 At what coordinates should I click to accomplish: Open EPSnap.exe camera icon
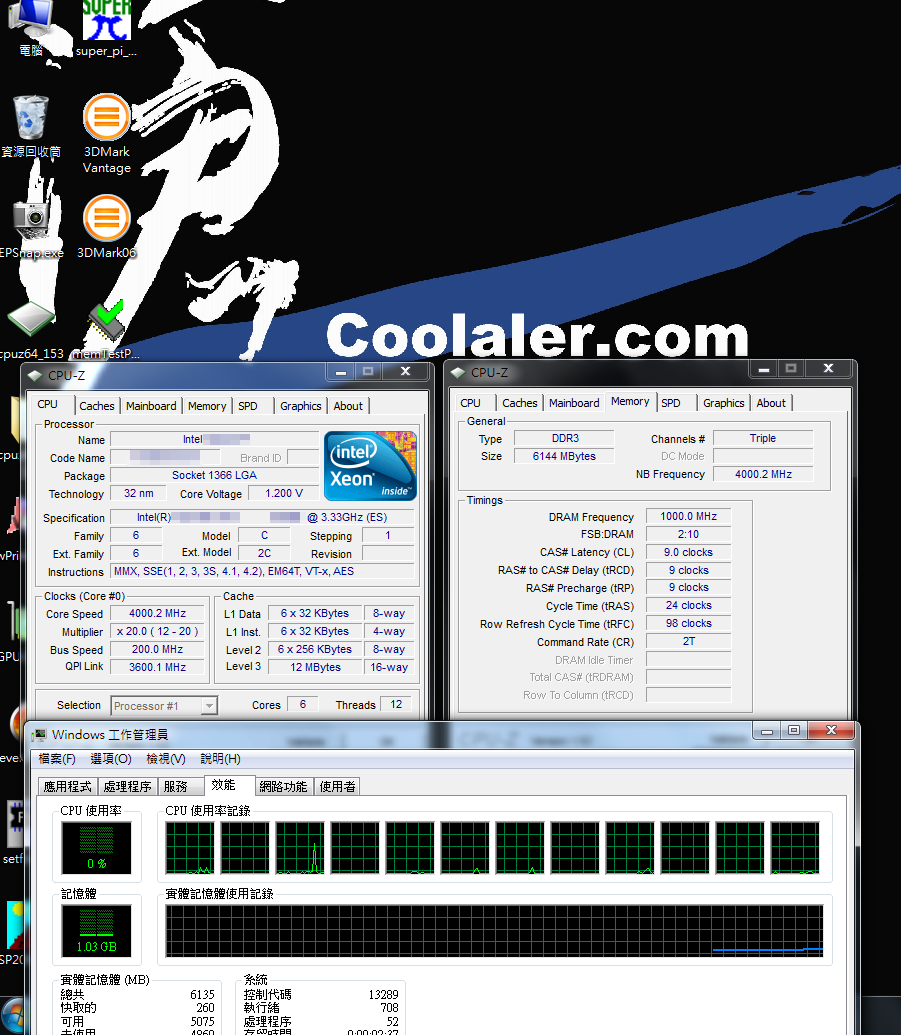click(x=30, y=226)
